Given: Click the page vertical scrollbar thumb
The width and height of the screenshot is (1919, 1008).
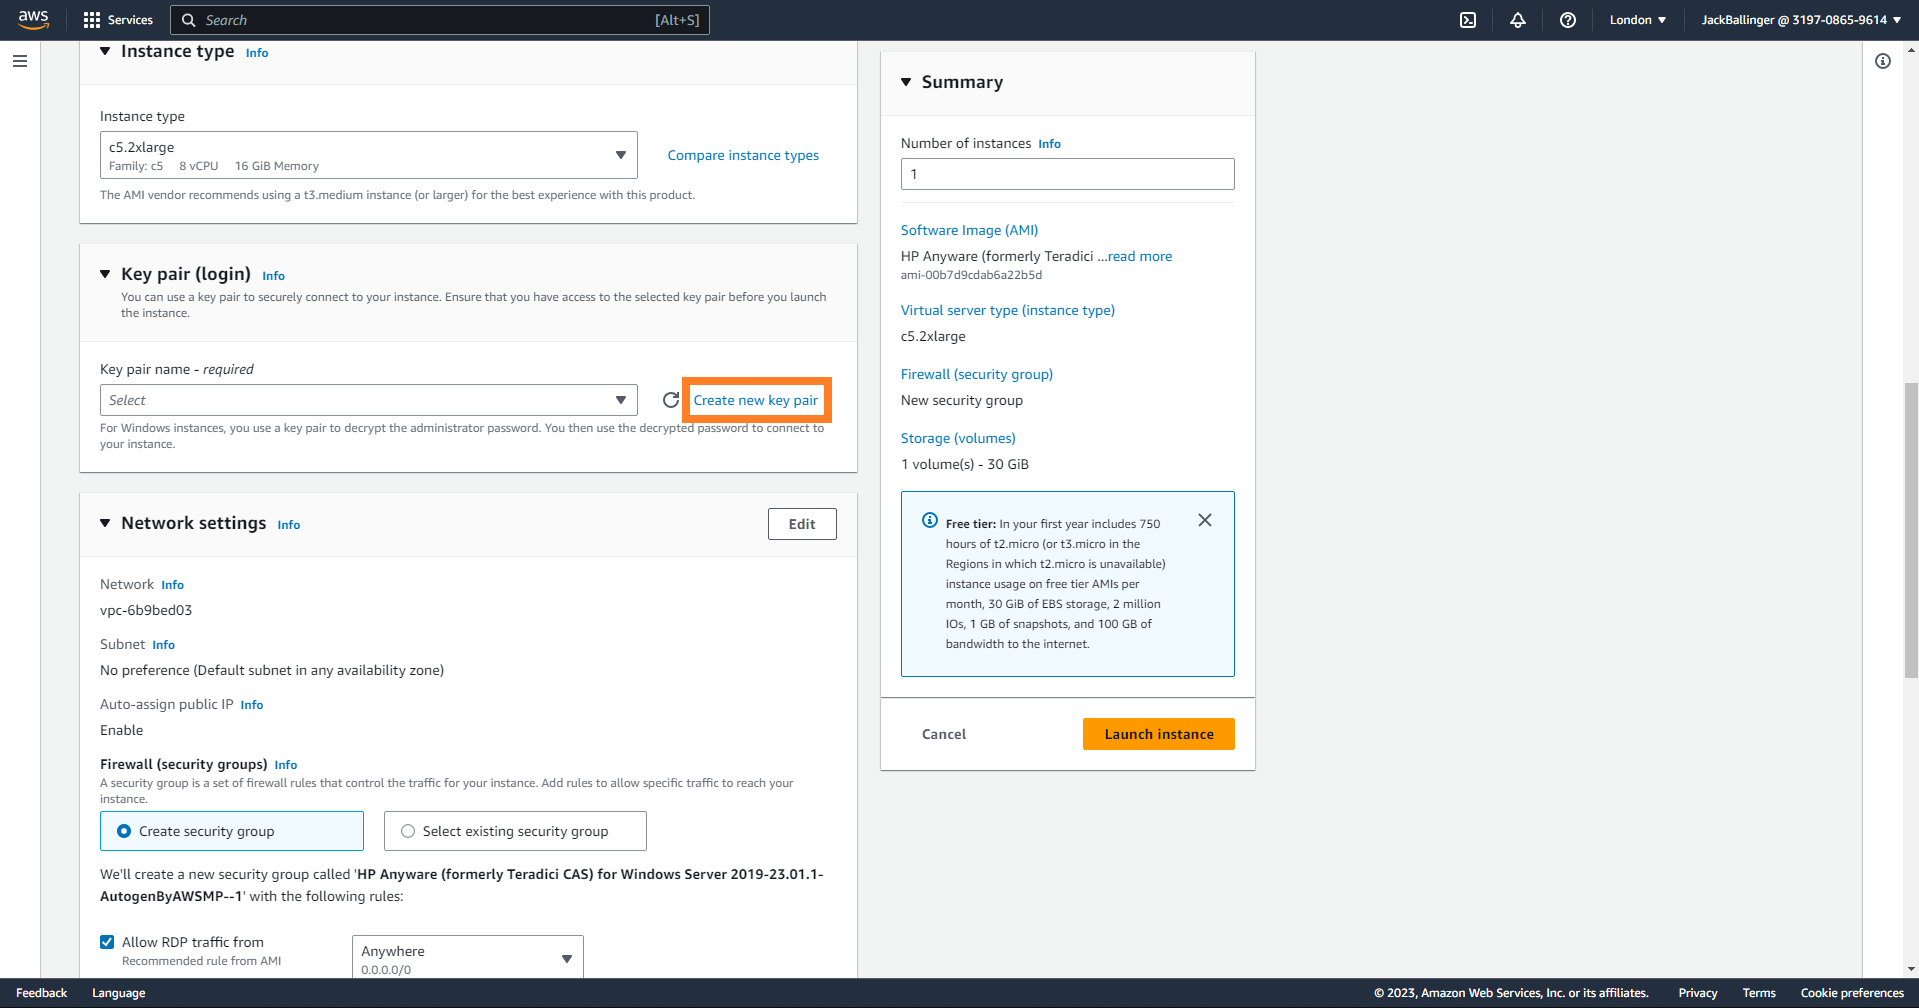Looking at the screenshot, I should click(1911, 530).
